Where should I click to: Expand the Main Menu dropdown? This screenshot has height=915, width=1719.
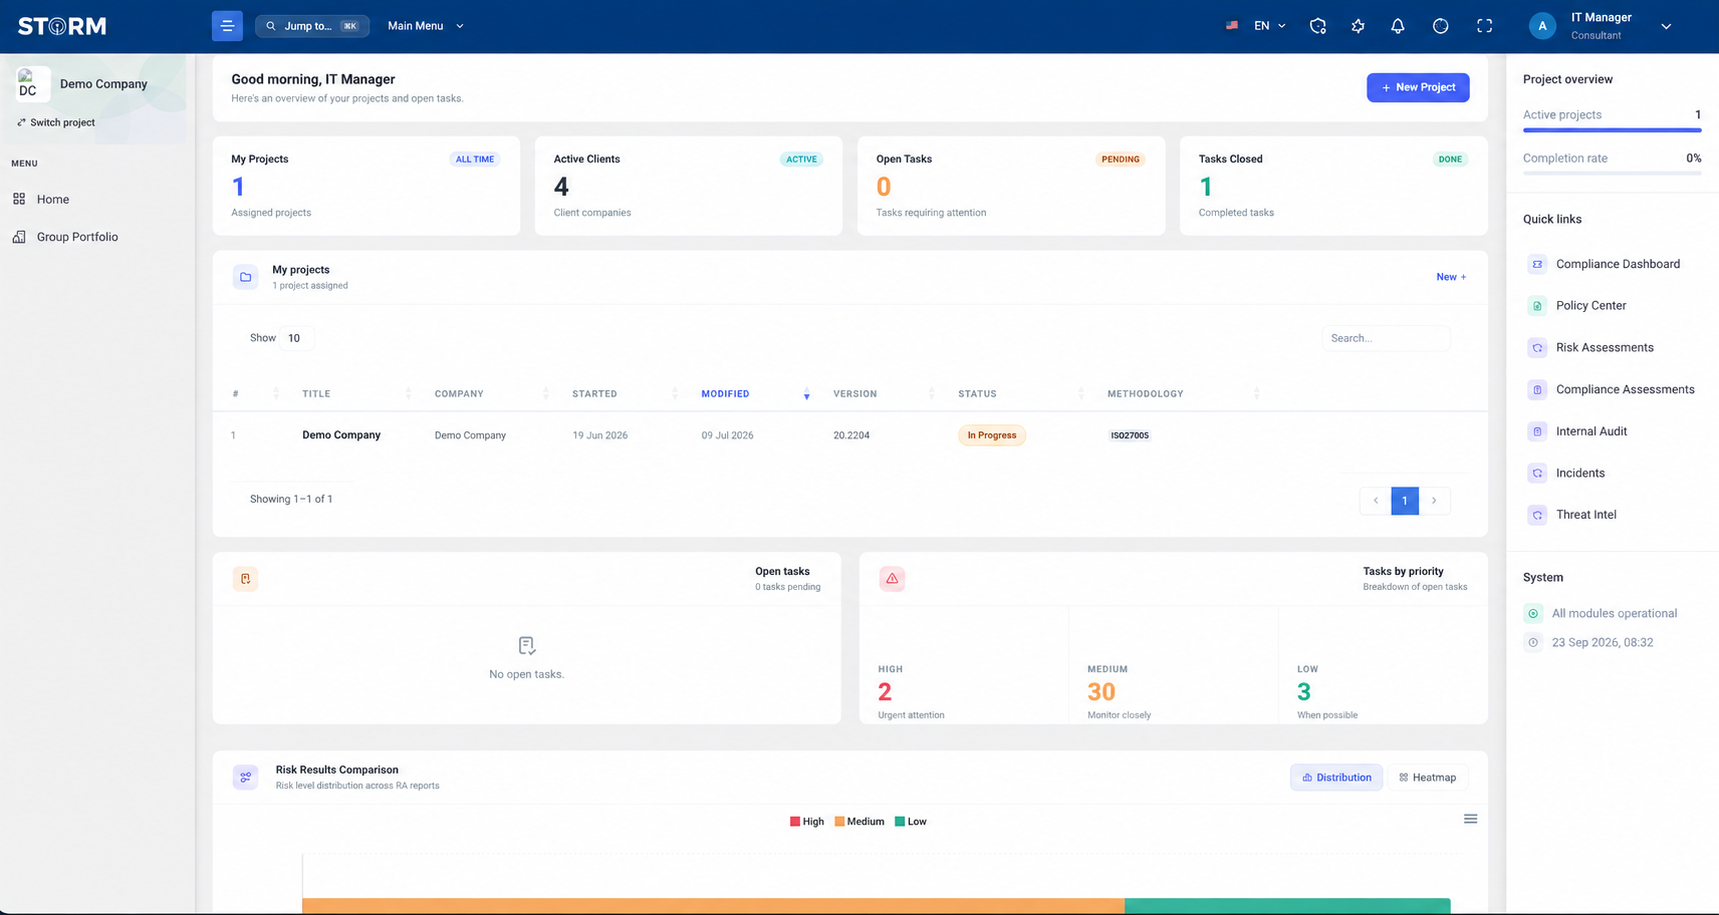(425, 26)
